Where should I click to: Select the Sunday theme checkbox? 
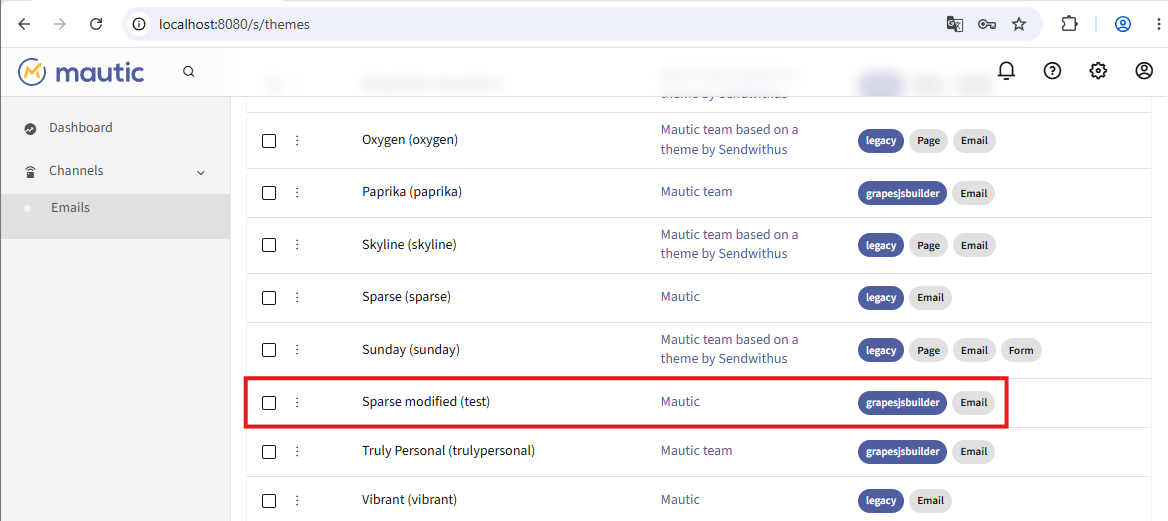click(269, 350)
